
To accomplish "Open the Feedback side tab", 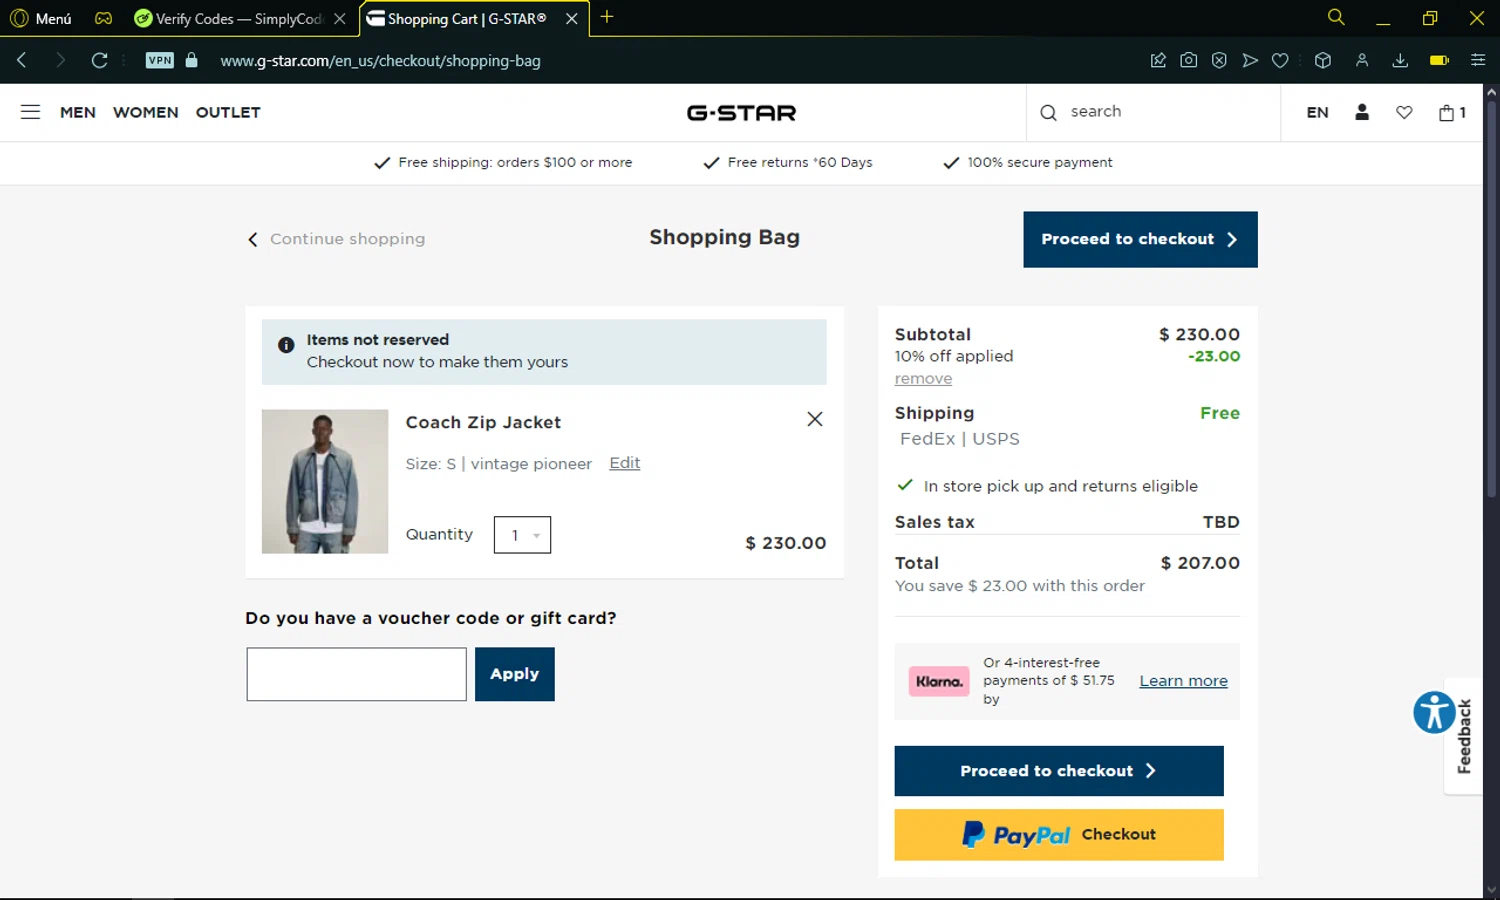I will 1464,736.
